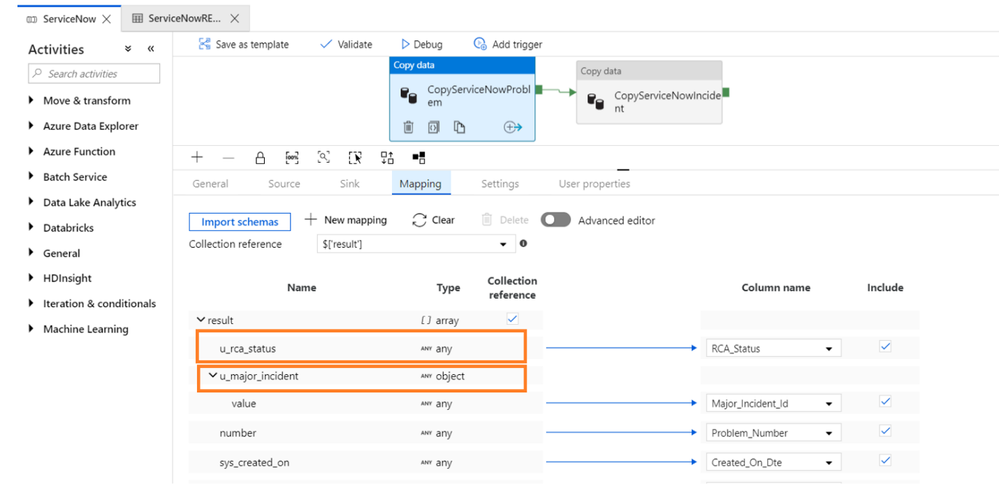The height and width of the screenshot is (486, 999).
Task: Uncheck Include for Created_On_Dte mapping
Action: click(885, 460)
